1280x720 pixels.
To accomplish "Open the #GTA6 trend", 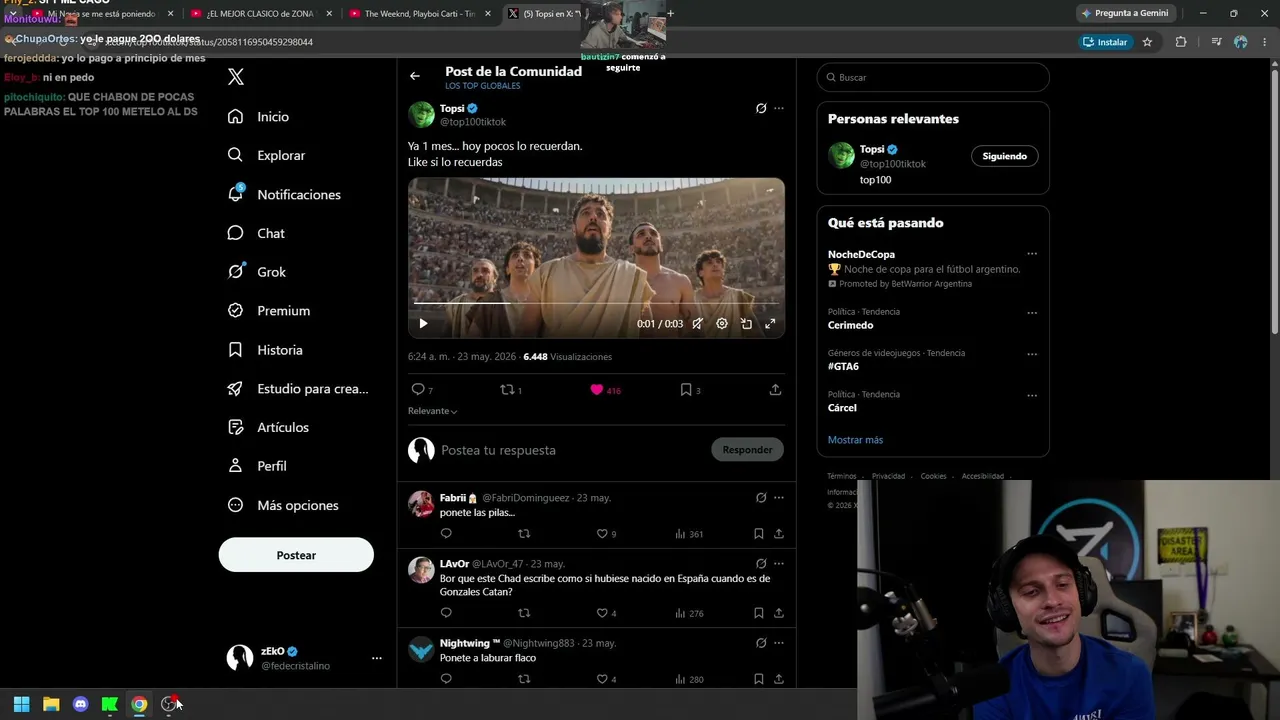I will [843, 367].
